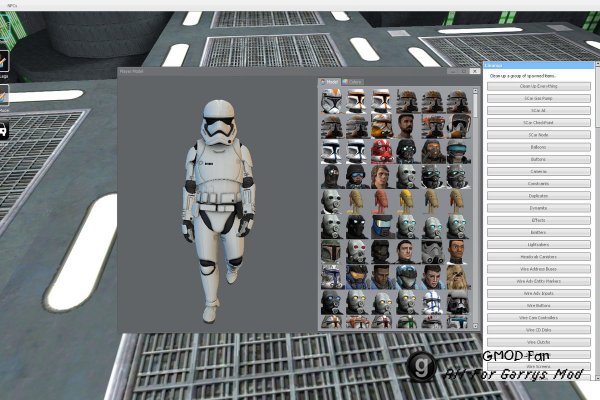
Task: Pick the bright yellow battle droid model
Action: click(406, 202)
